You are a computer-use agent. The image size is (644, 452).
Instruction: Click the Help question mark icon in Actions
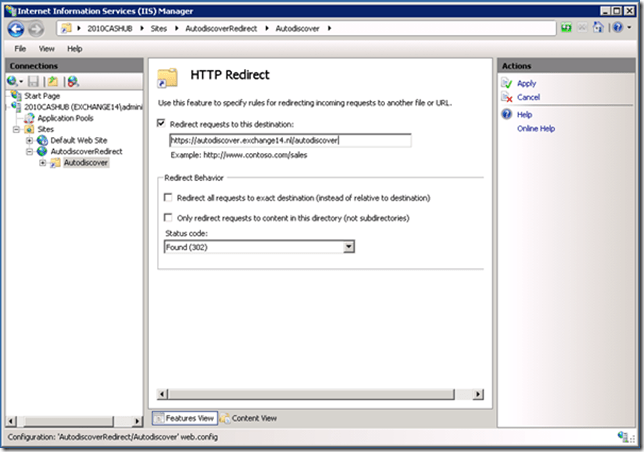coord(508,115)
